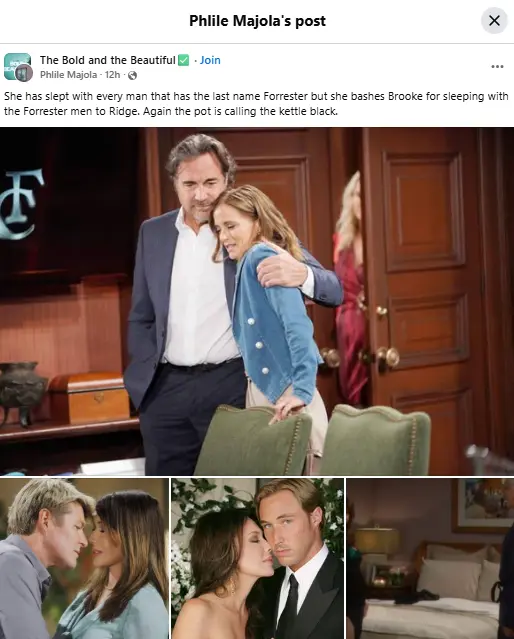
Task: Open bottom-left thumbnail of couple about to kiss
Action: (84, 559)
